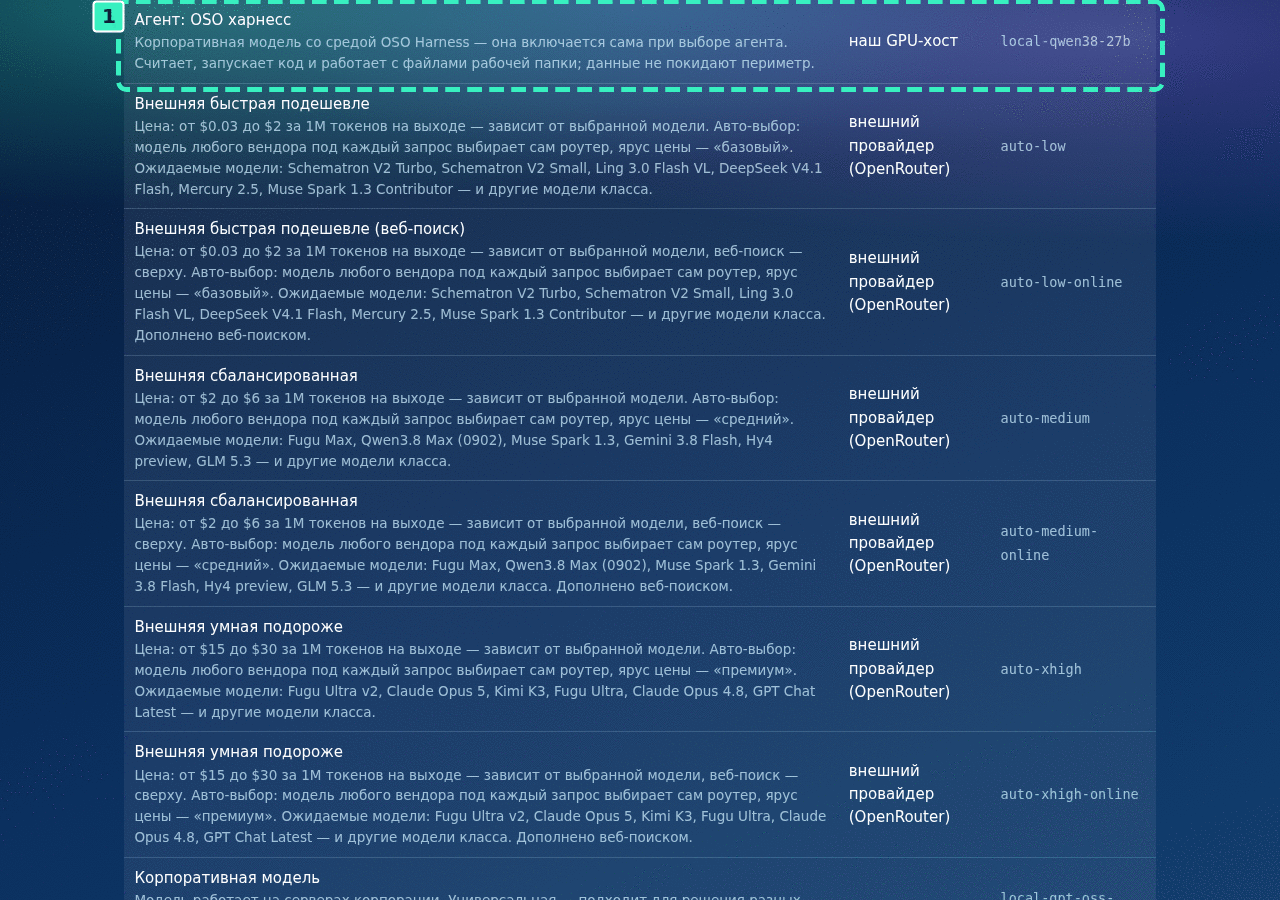Viewport: 1280px width, 900px height.
Task: Open the "Корпоративная модель" row title
Action: 227,878
